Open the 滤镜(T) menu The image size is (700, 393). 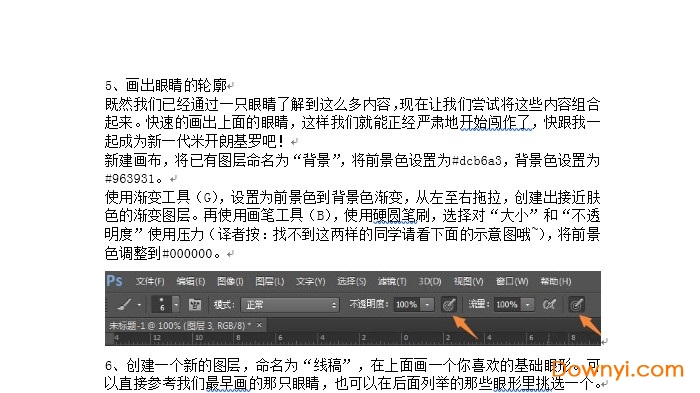tap(392, 281)
